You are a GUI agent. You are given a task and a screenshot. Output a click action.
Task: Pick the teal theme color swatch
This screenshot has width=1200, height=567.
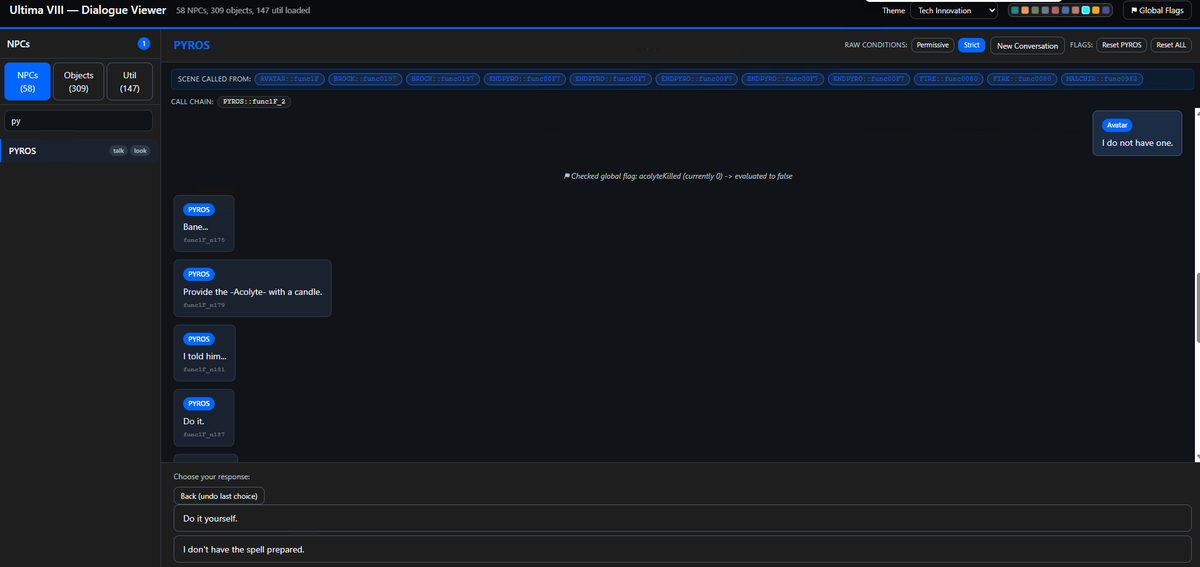pyautogui.click(x=1016, y=10)
